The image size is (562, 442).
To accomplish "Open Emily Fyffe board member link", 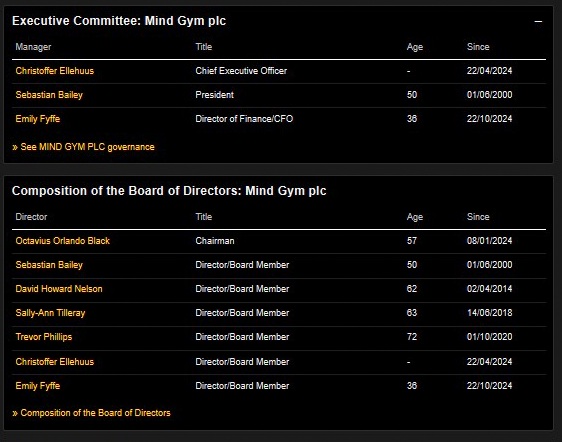I will pyautogui.click(x=38, y=385).
